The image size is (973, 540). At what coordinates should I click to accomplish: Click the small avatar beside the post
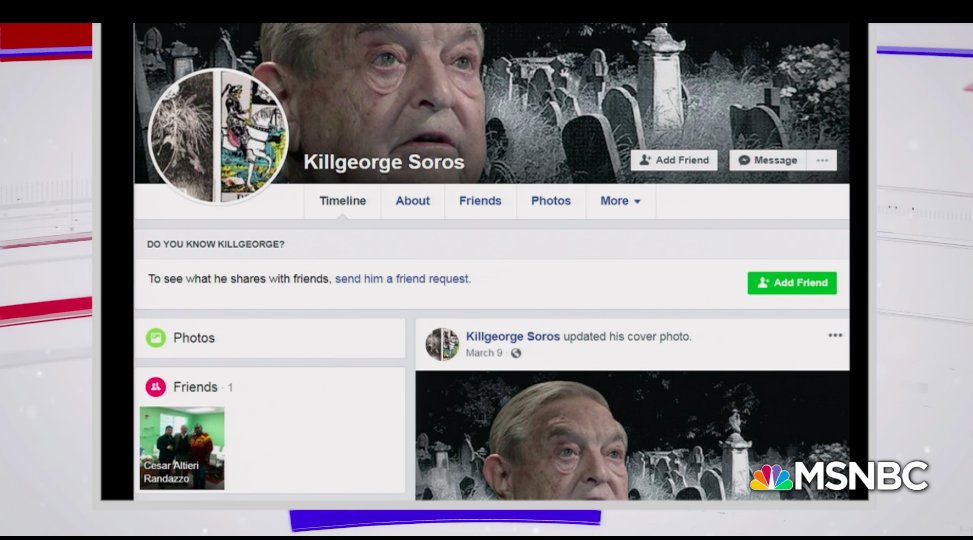point(442,344)
